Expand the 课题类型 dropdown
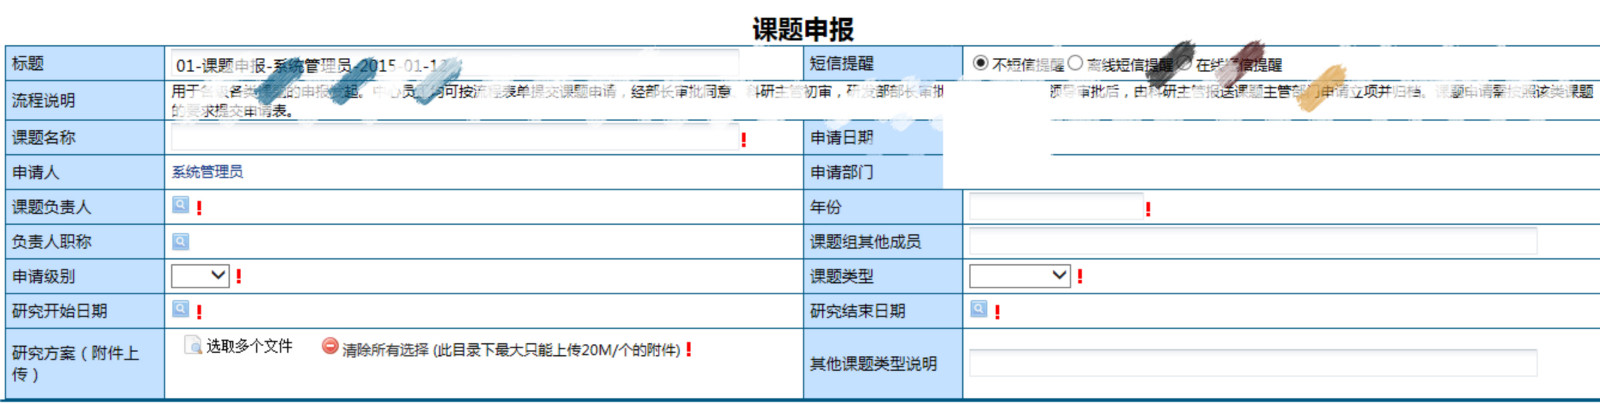Screen dimensions: 1600x404 (x=1020, y=275)
